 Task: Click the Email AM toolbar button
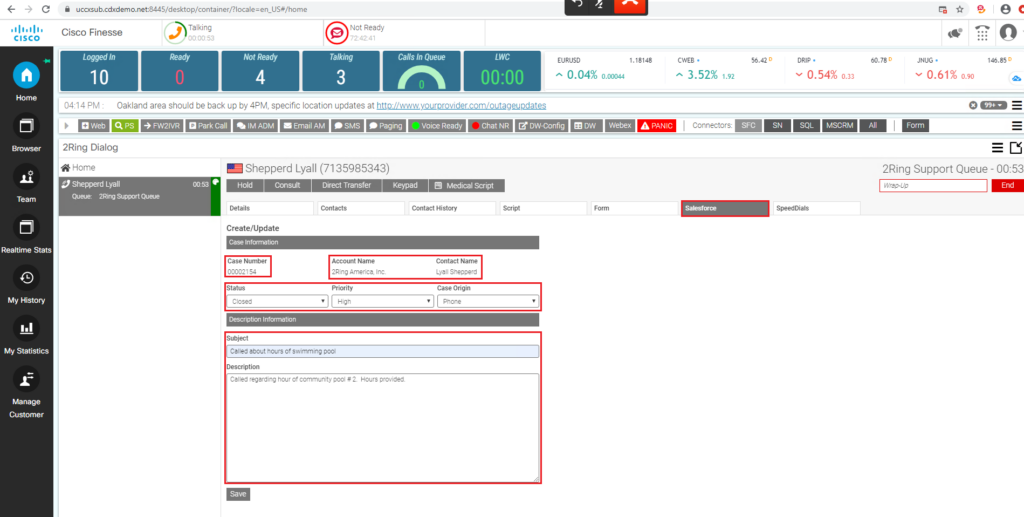pyautogui.click(x=304, y=126)
